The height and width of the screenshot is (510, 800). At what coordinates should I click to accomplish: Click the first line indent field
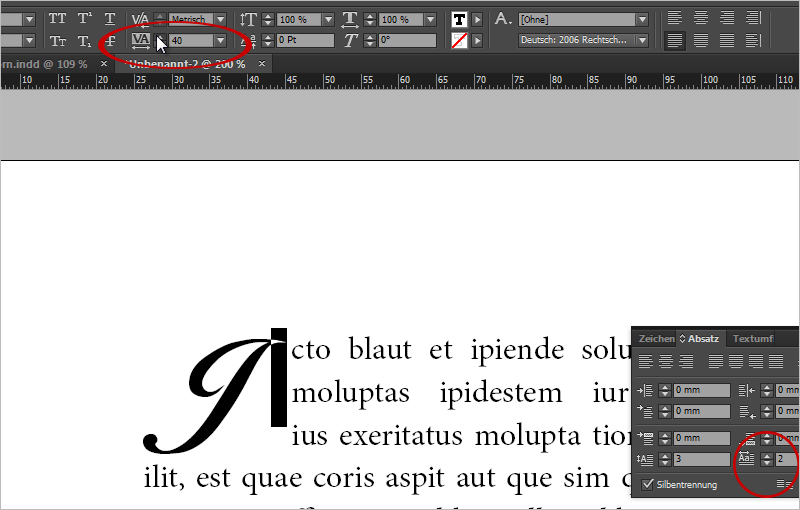(x=702, y=411)
